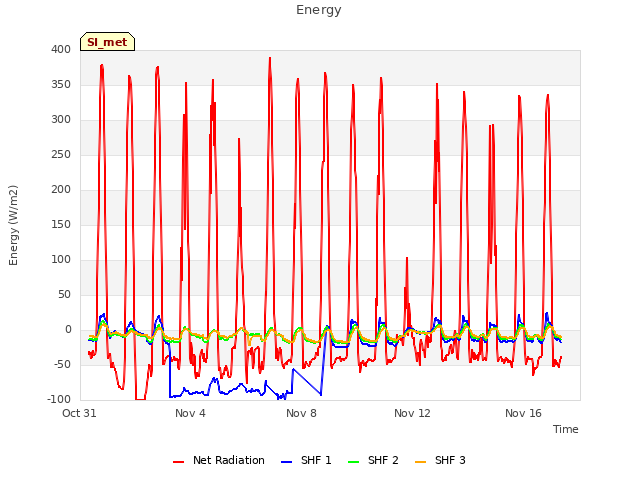Click the Energy chart title

pos(319,10)
